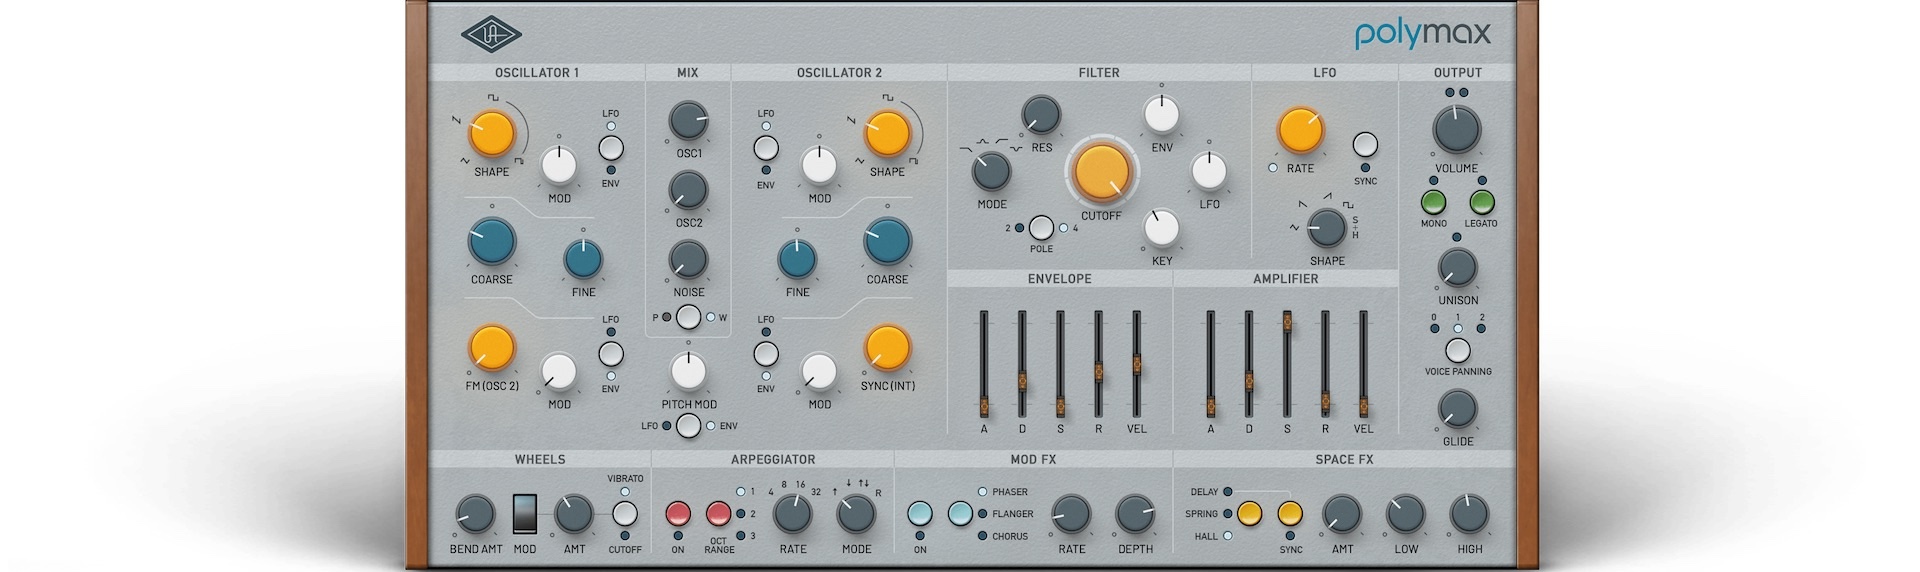
Task: Click the filter MODE knob
Action: [991, 171]
